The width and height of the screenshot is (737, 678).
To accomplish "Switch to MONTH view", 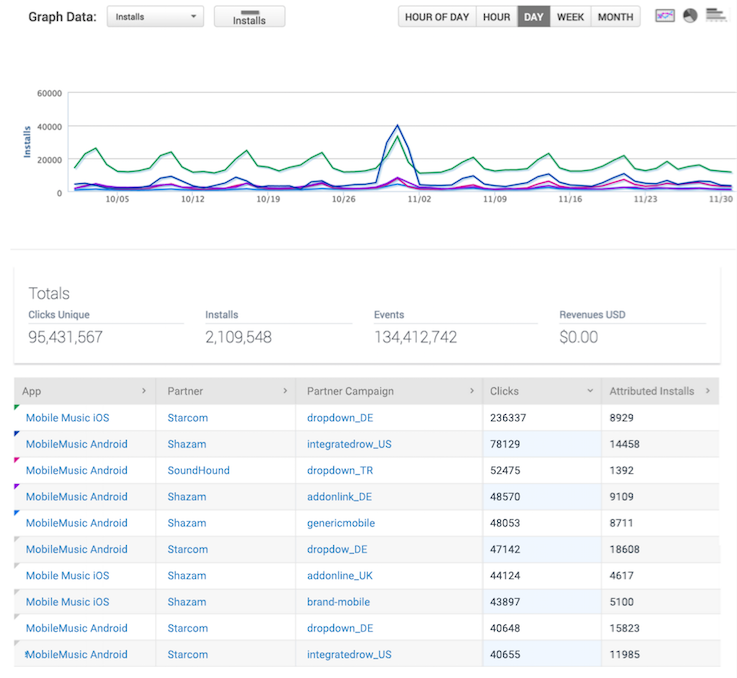I will click(x=615, y=17).
